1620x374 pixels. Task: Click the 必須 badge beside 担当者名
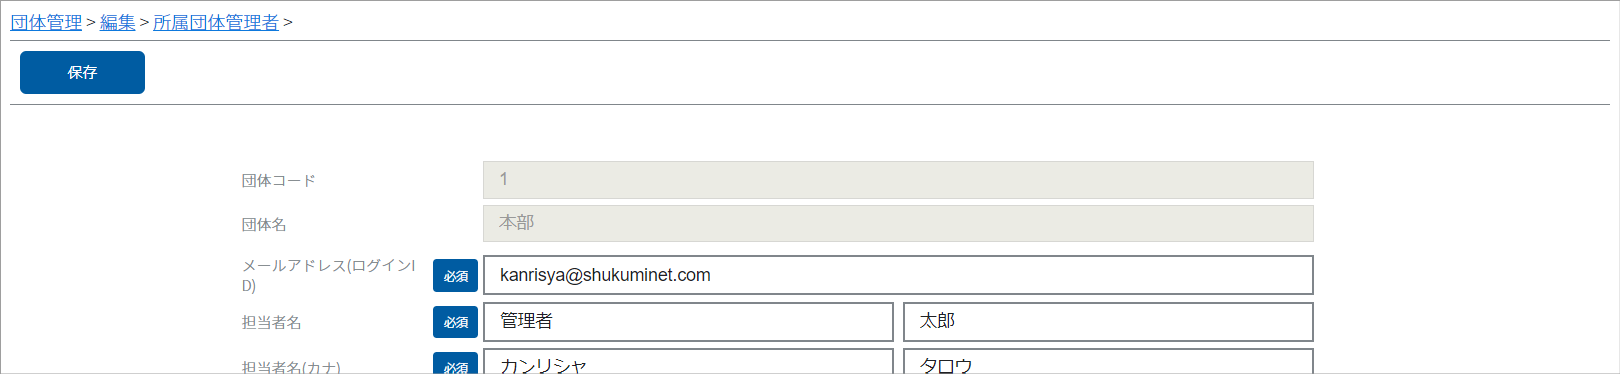coord(455,322)
